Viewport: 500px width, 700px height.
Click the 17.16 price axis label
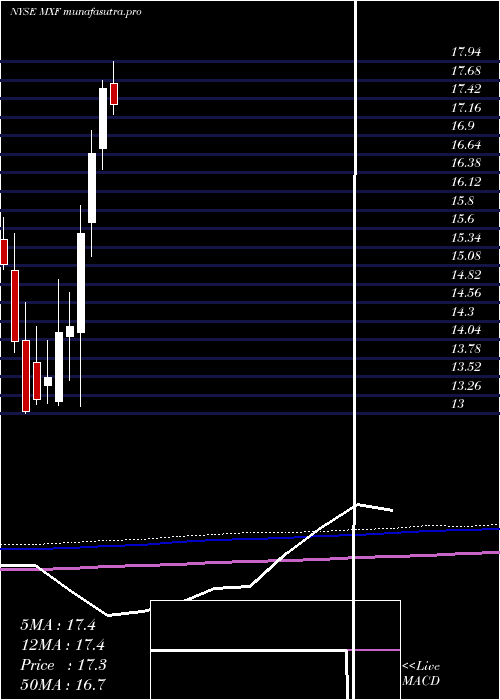(466, 108)
